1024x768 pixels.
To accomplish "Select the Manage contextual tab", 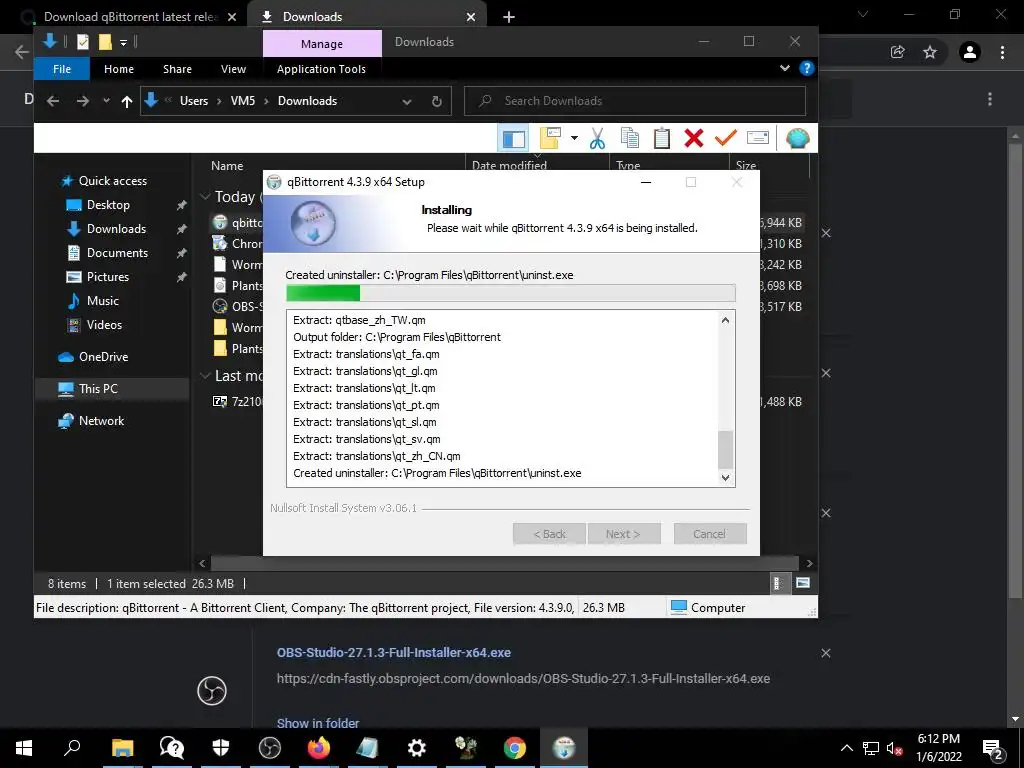I will (x=322, y=44).
